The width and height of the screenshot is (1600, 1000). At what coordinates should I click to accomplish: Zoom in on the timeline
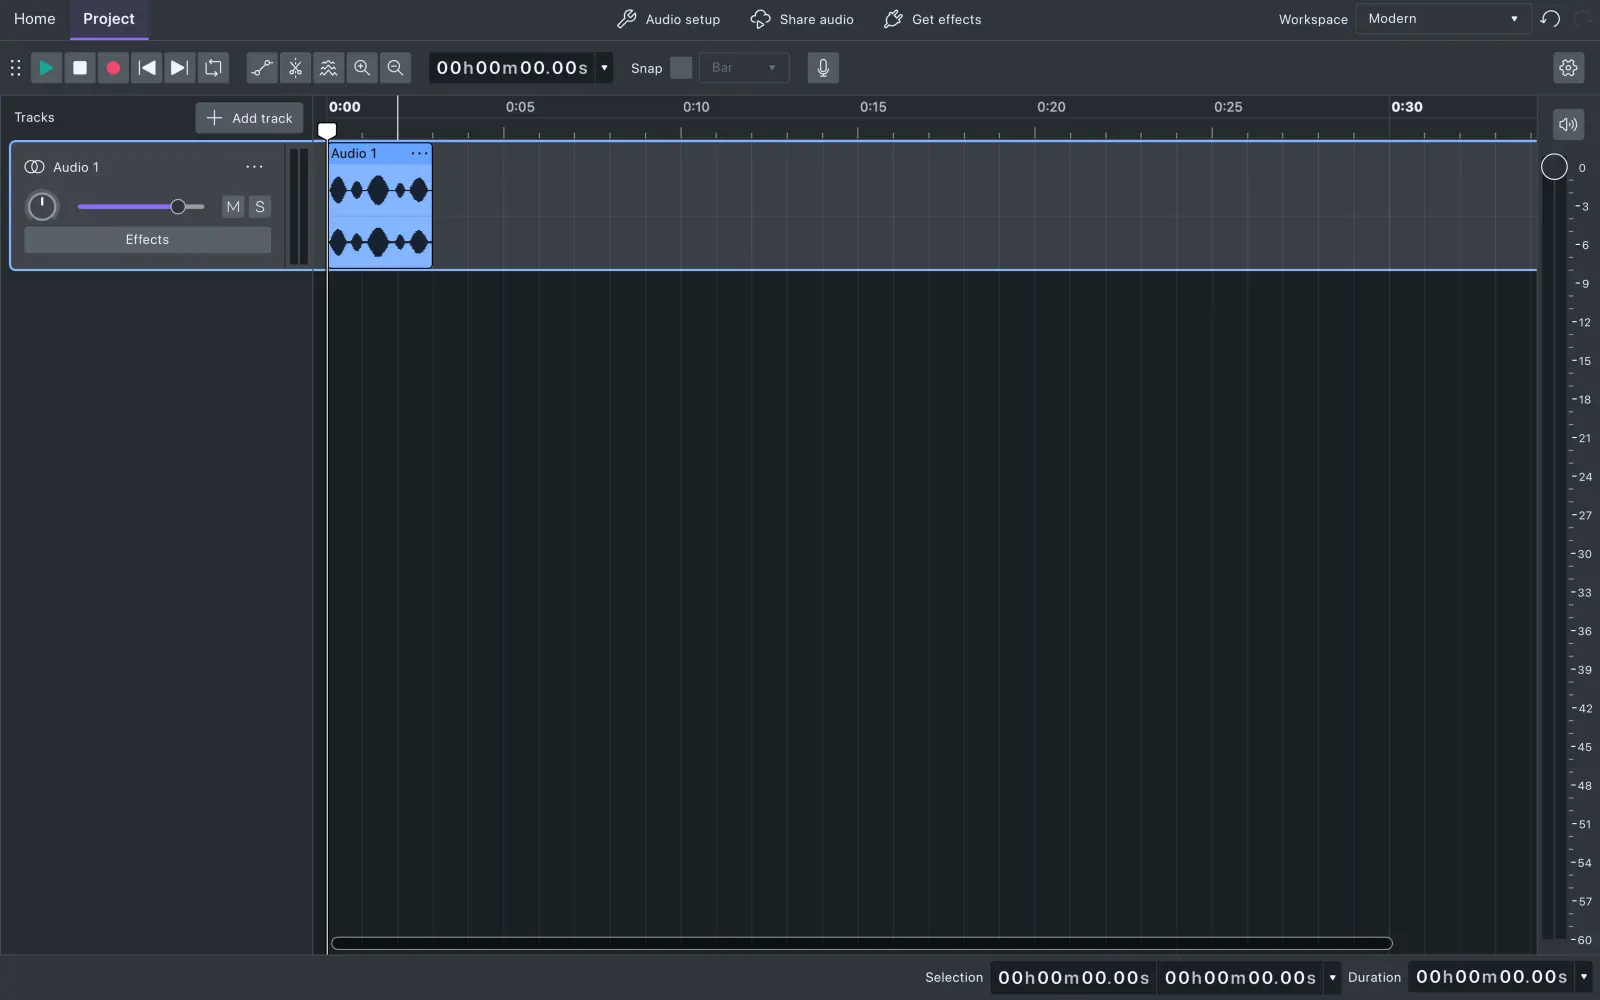[362, 68]
